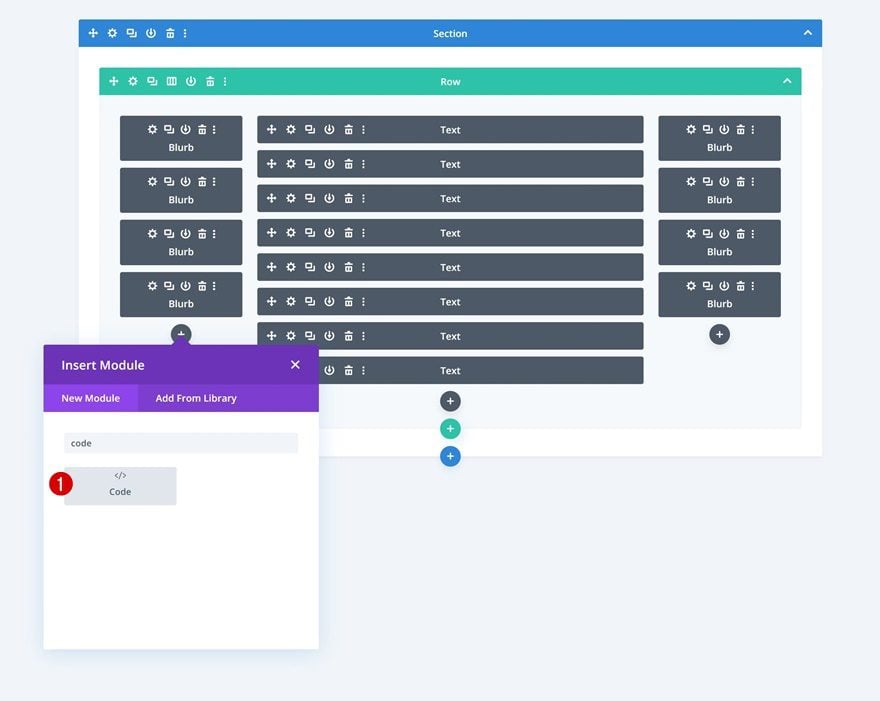Switch to Add From Library tab
Viewport: 880px width, 701px height.
(x=196, y=398)
